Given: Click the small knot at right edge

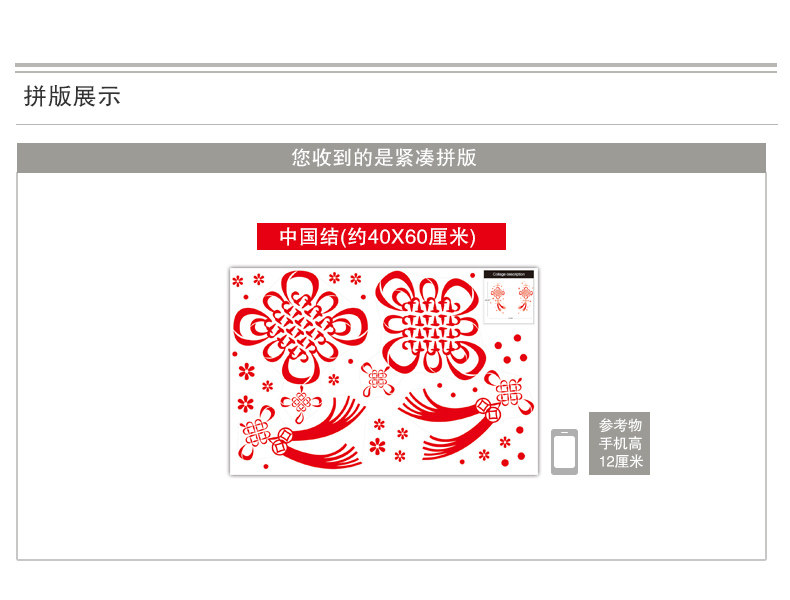Looking at the screenshot, I should (x=509, y=392).
